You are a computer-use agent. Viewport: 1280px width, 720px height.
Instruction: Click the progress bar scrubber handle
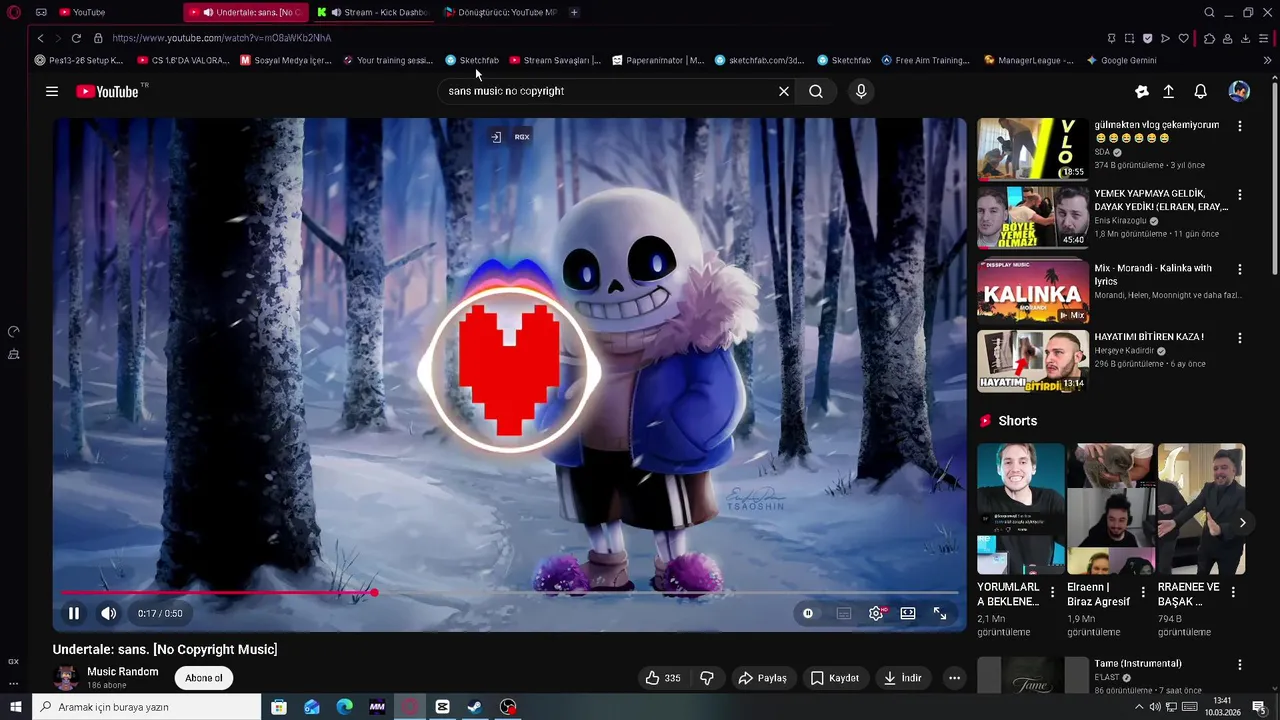click(374, 593)
